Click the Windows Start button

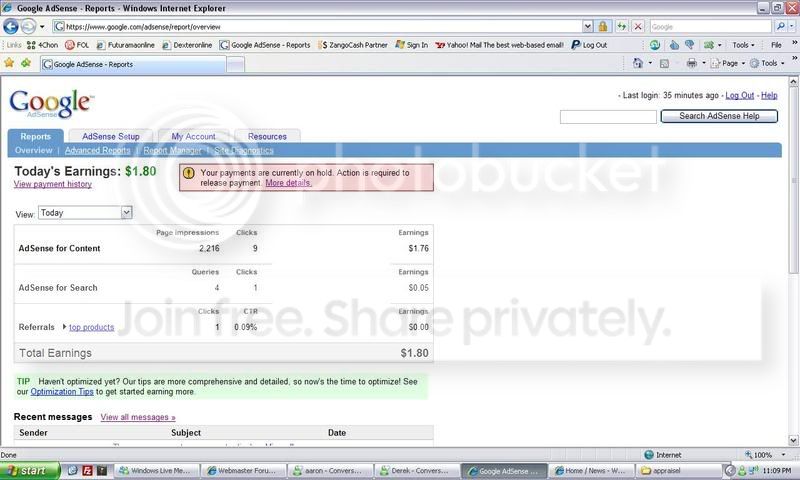point(30,470)
